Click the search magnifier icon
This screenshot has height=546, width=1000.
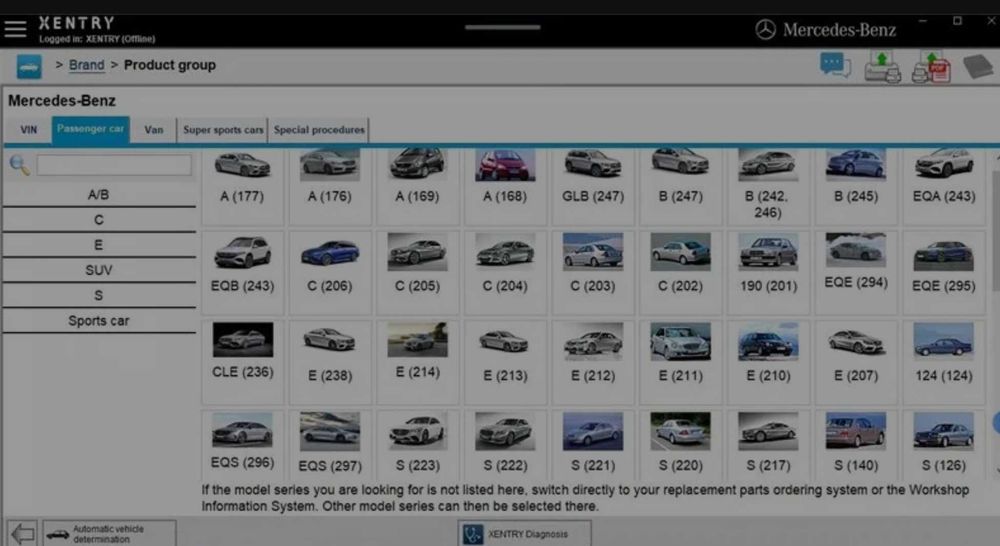[x=20, y=165]
